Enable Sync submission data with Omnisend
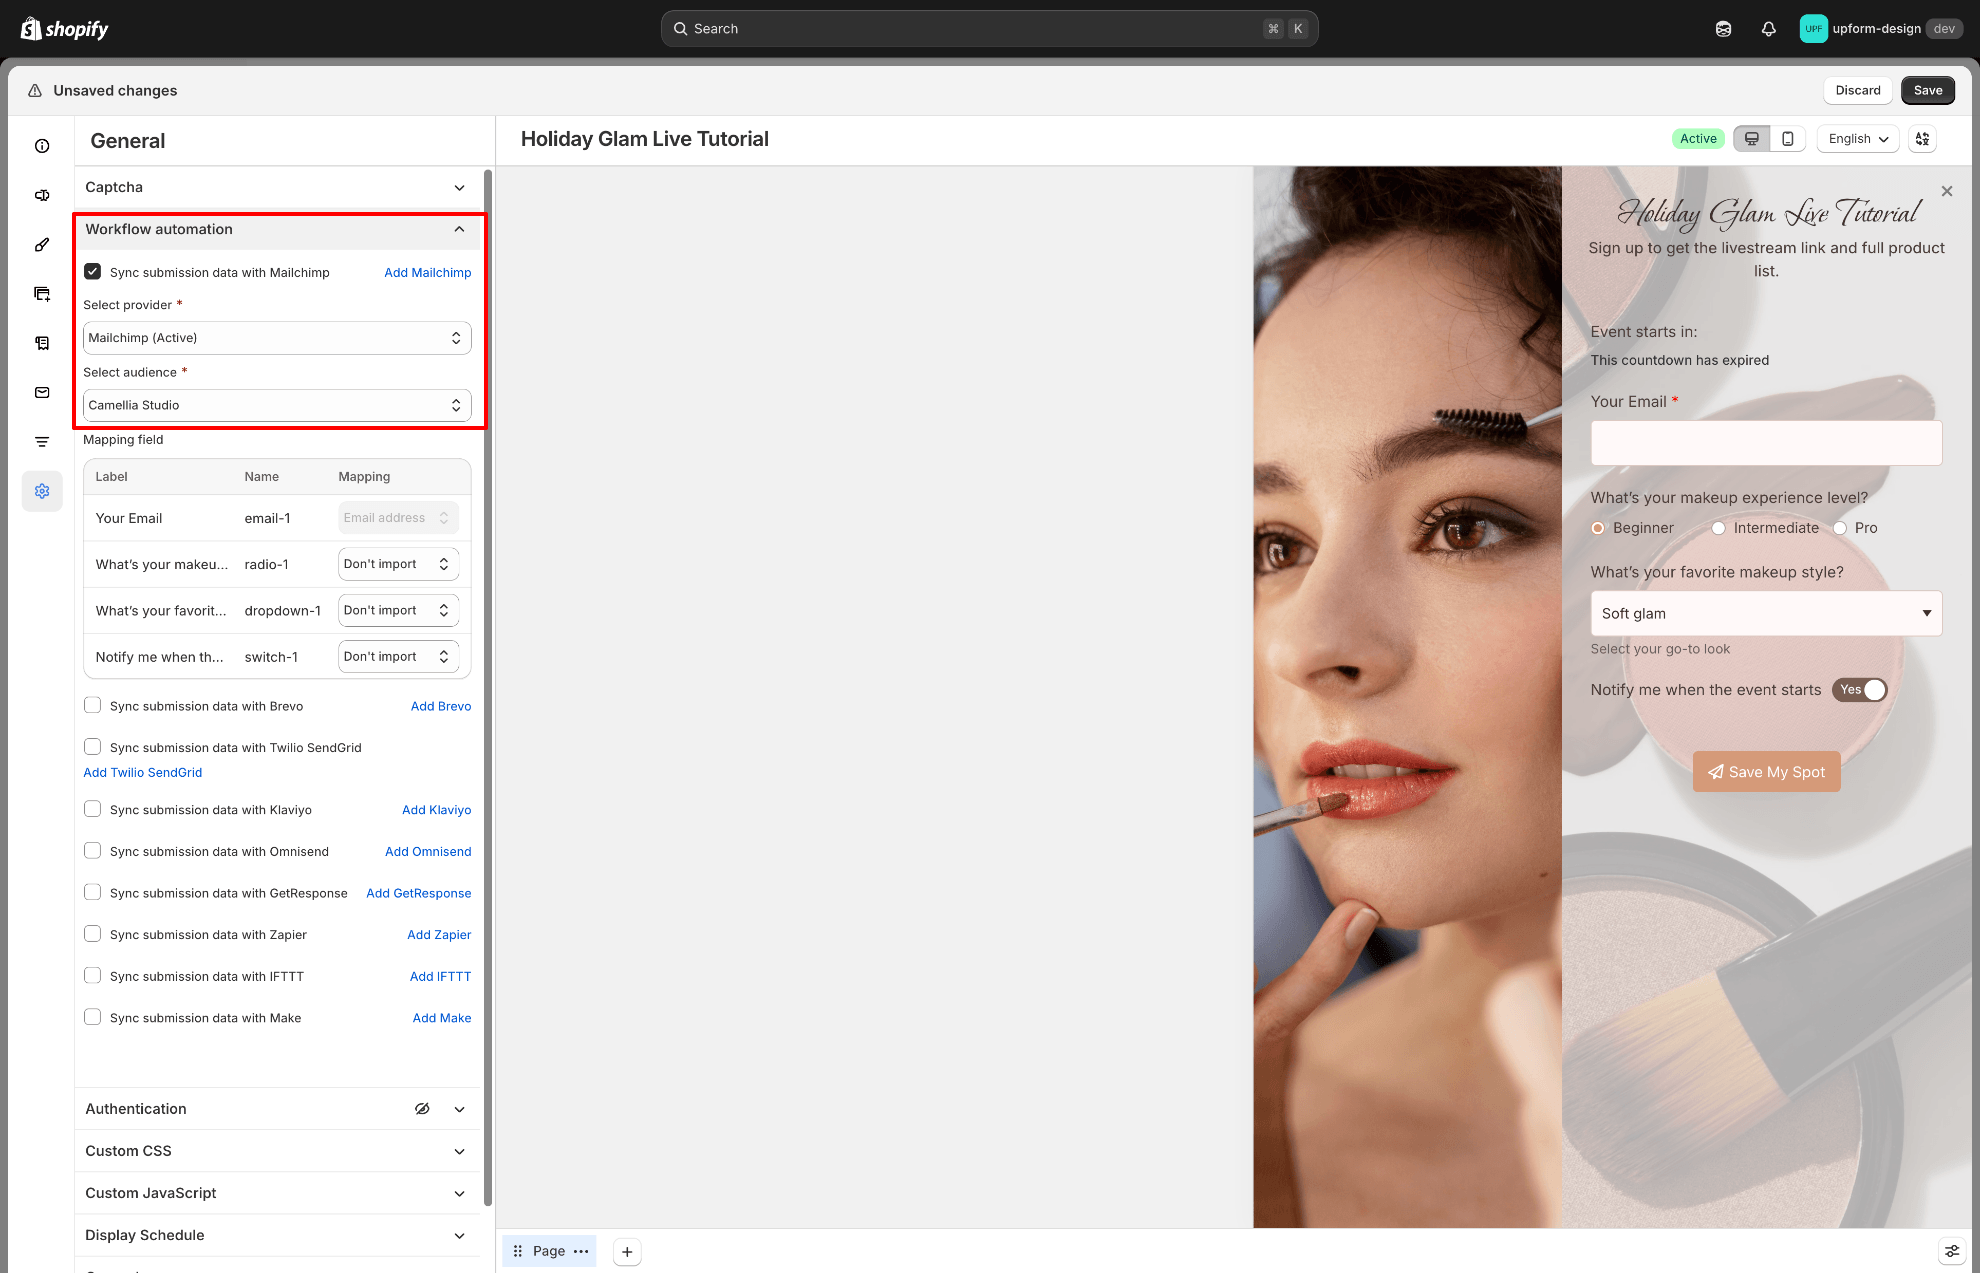The height and width of the screenshot is (1273, 1980). (x=93, y=851)
